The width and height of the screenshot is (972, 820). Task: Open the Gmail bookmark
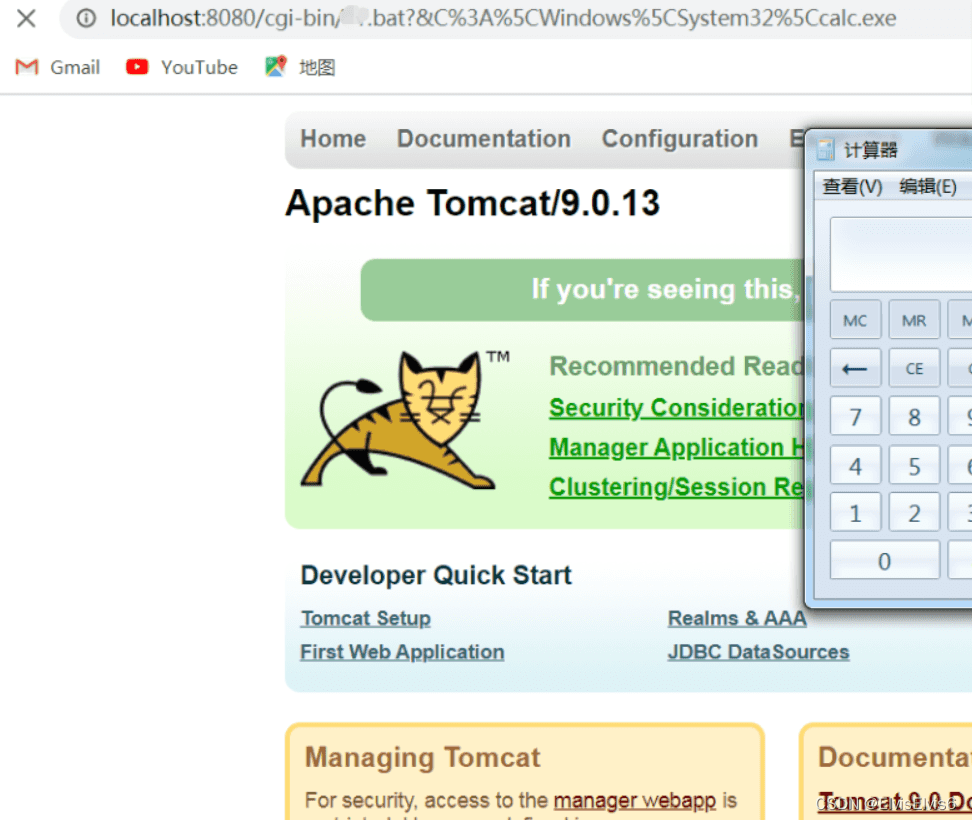coord(57,67)
